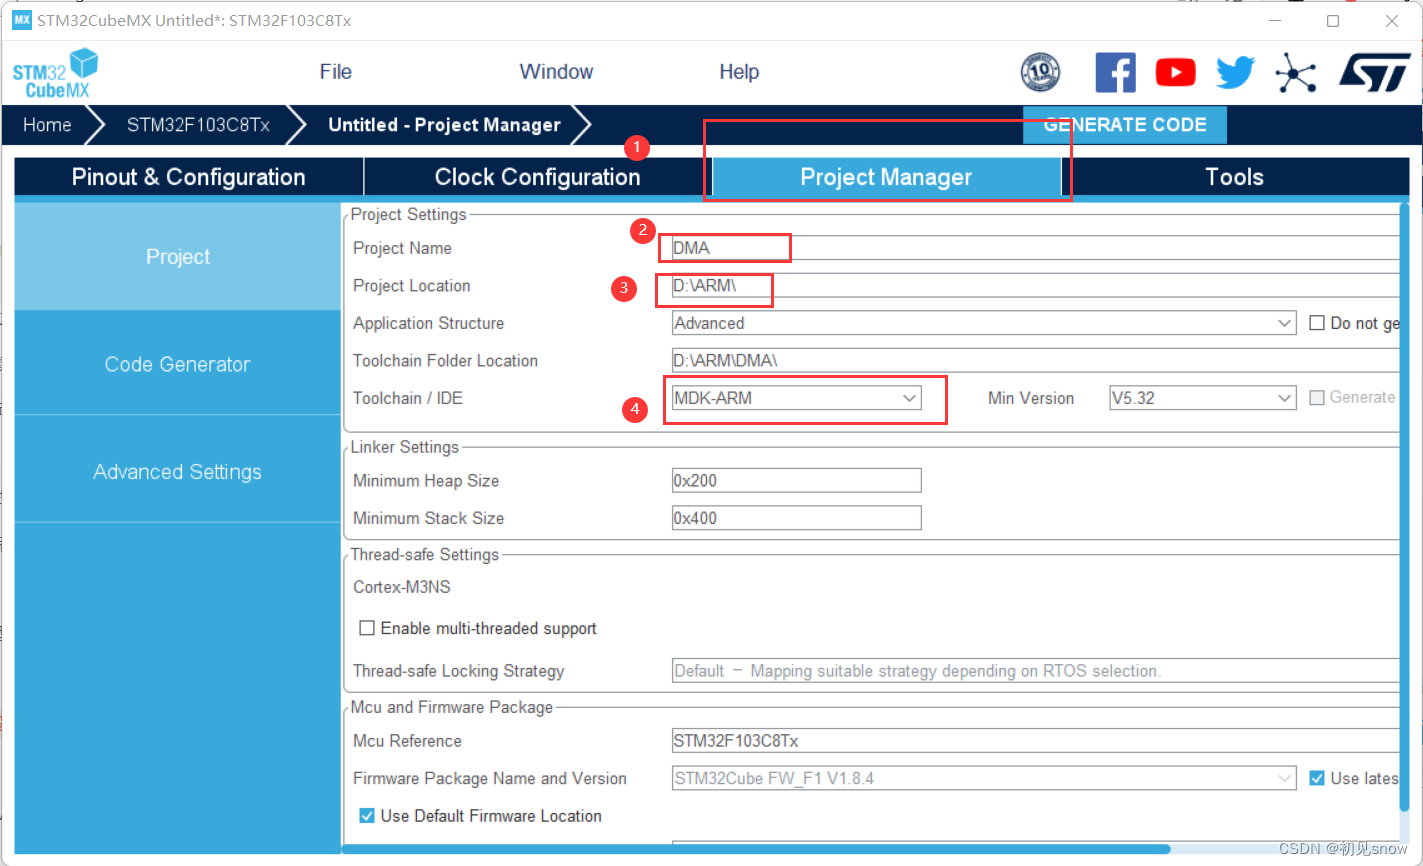Click the GENERATE CODE button
1423x866 pixels.
1125,125
